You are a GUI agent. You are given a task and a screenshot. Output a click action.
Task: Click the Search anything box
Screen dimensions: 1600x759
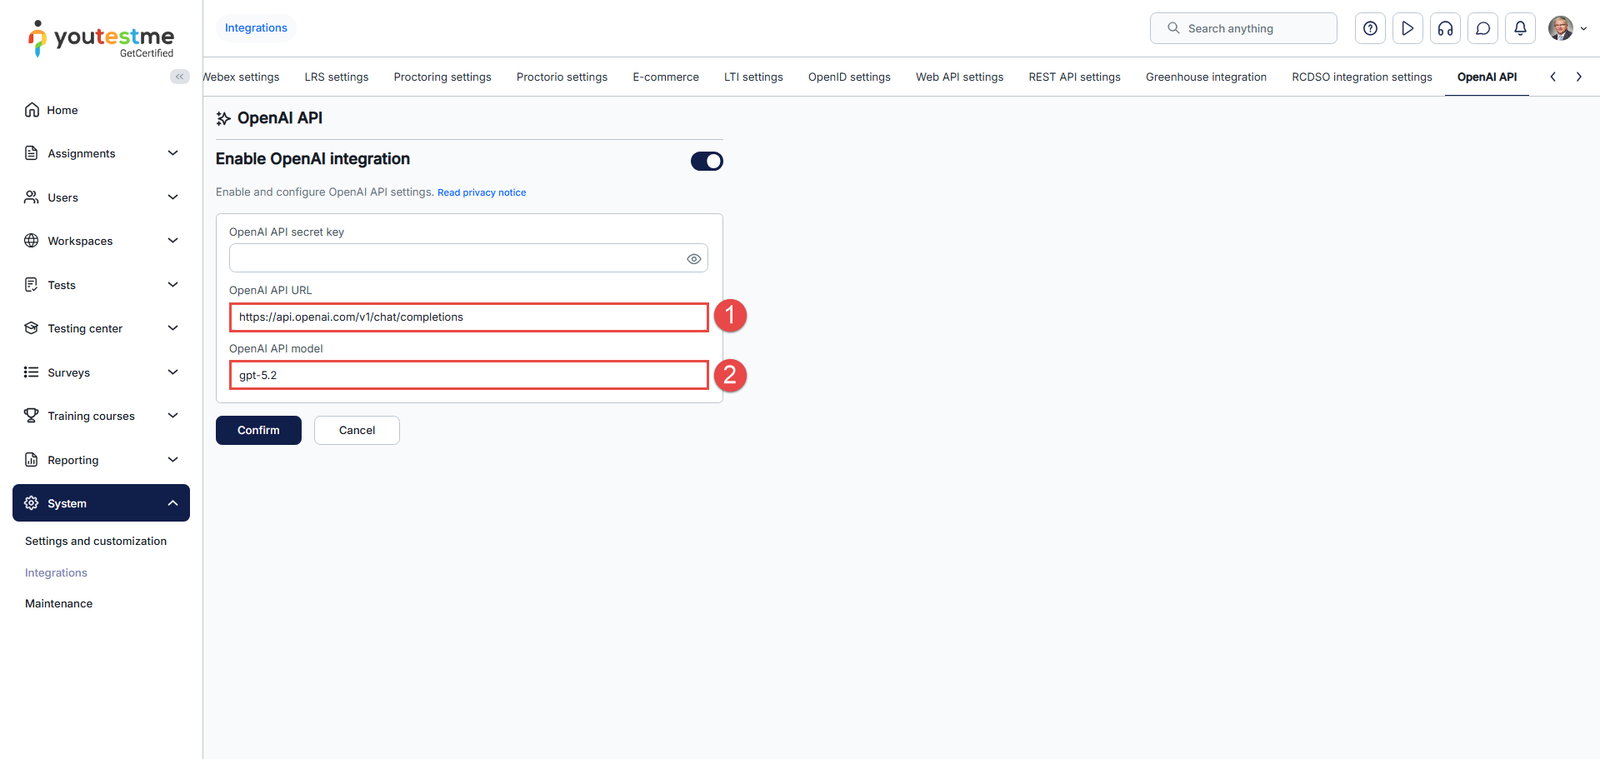point(1243,29)
